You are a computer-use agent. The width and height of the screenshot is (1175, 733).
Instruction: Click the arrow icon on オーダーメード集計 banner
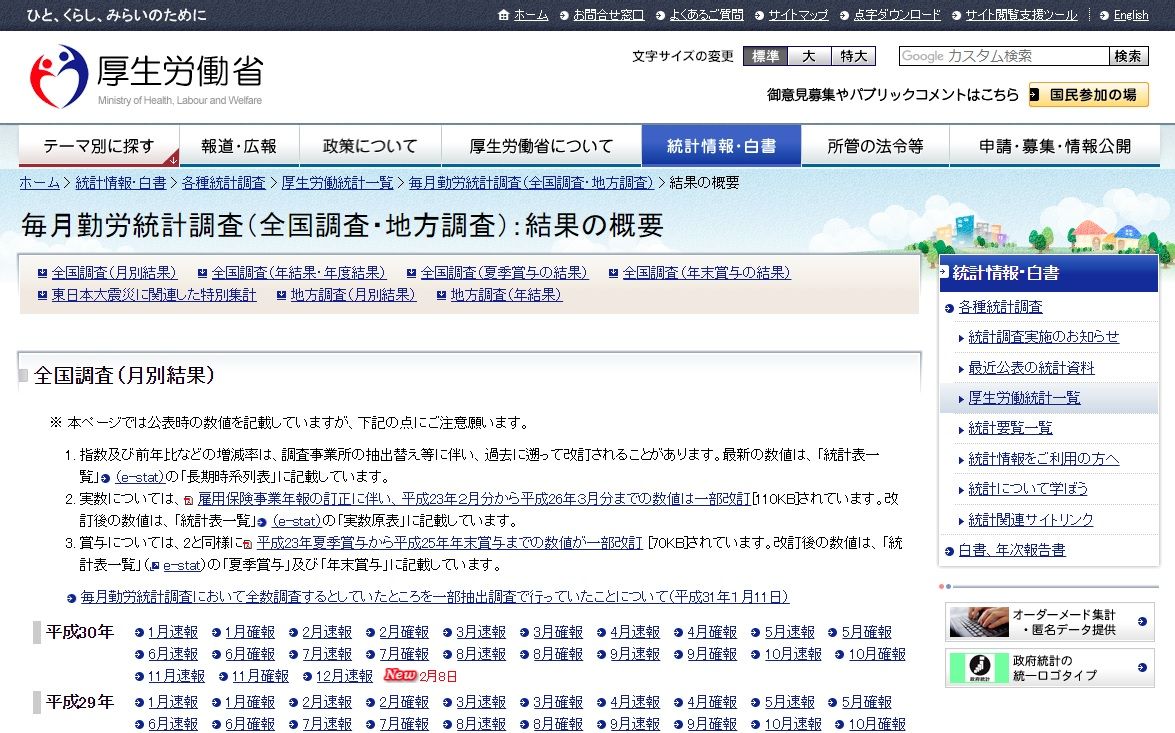point(1142,622)
